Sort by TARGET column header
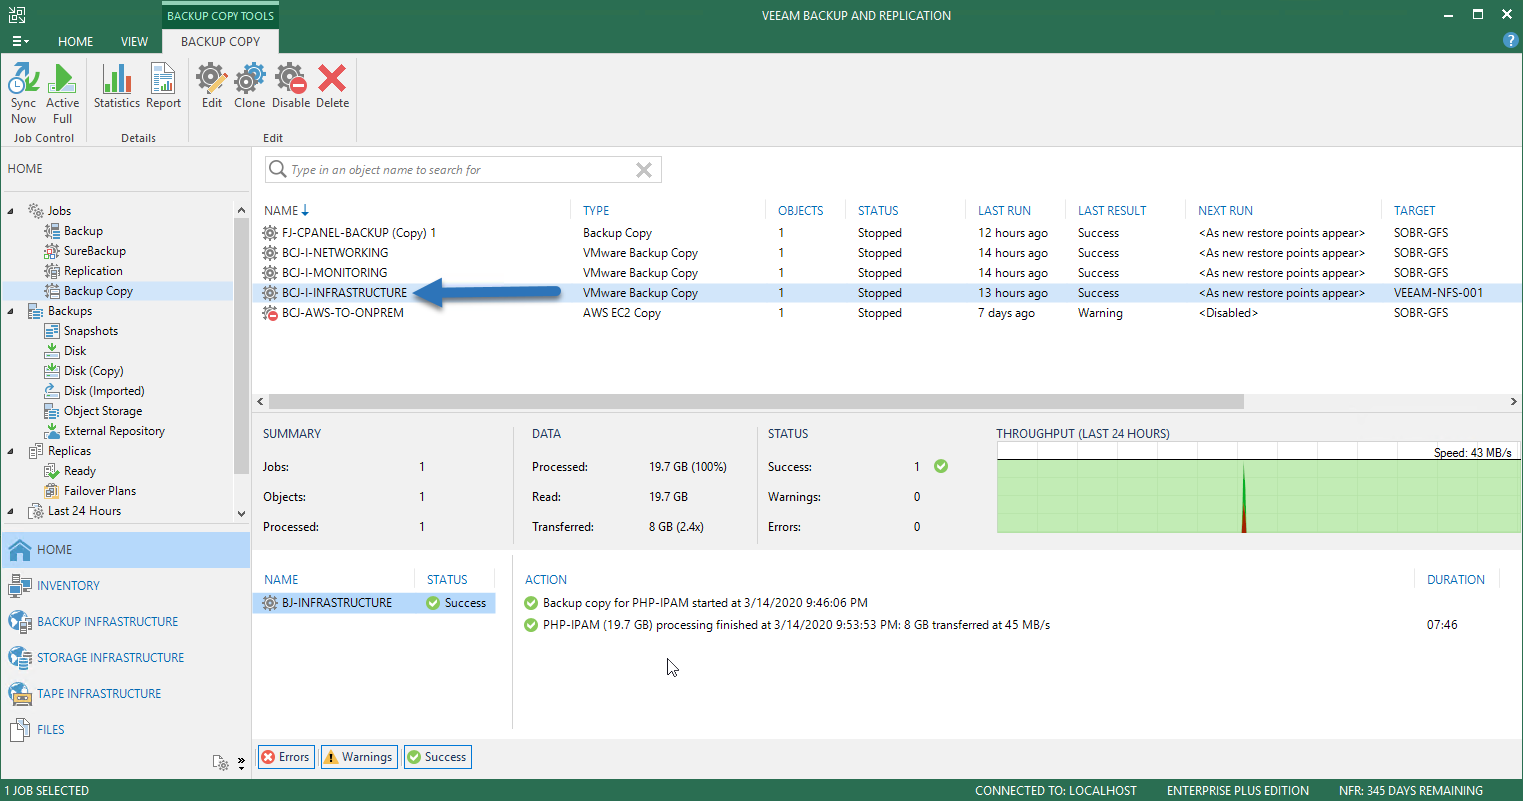 [1414, 211]
